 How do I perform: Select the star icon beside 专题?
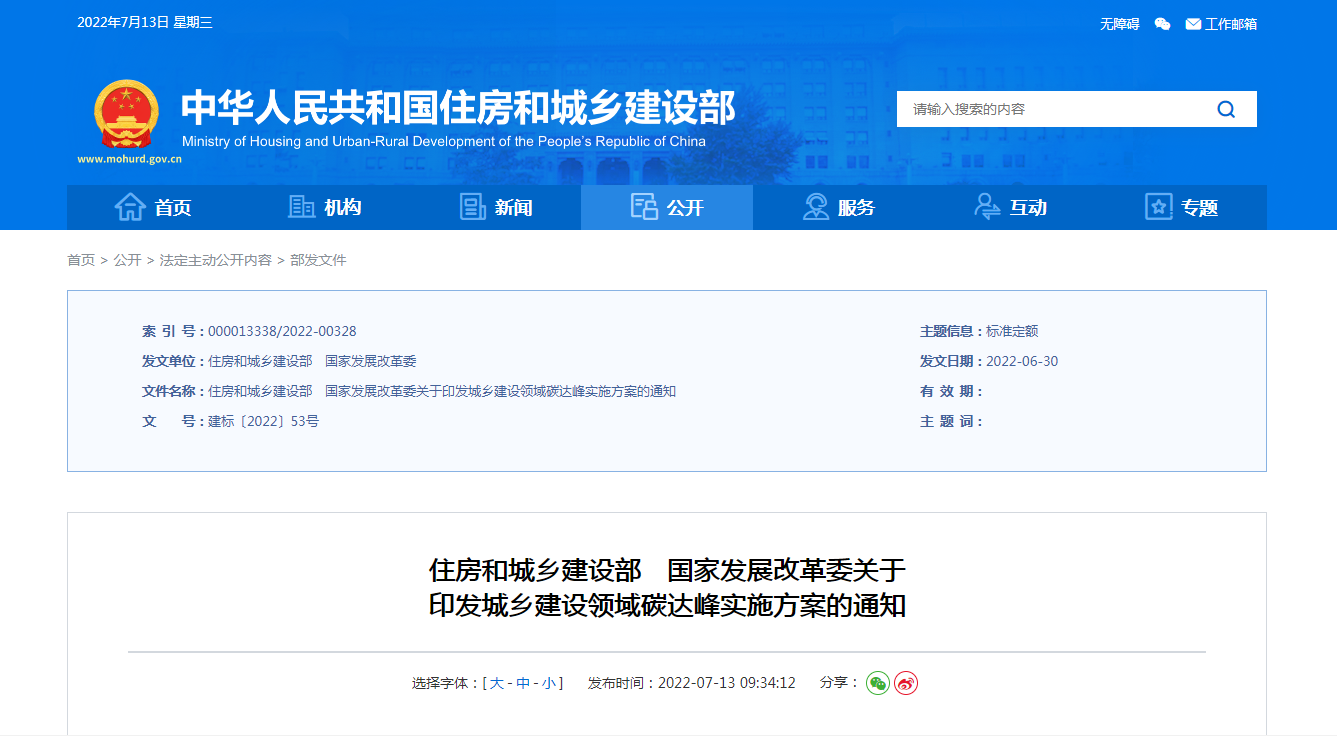click(x=1158, y=206)
